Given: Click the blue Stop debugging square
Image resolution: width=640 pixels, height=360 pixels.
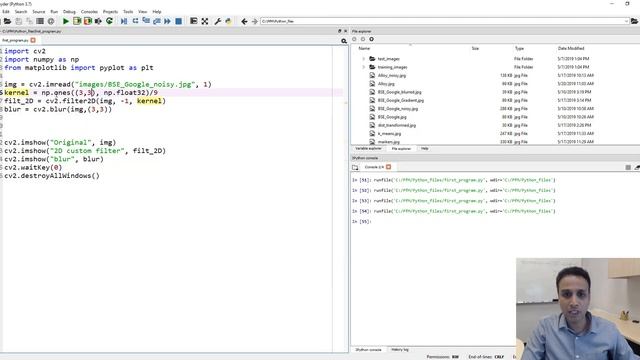Looking at the screenshot, I should [x=178, y=21].
